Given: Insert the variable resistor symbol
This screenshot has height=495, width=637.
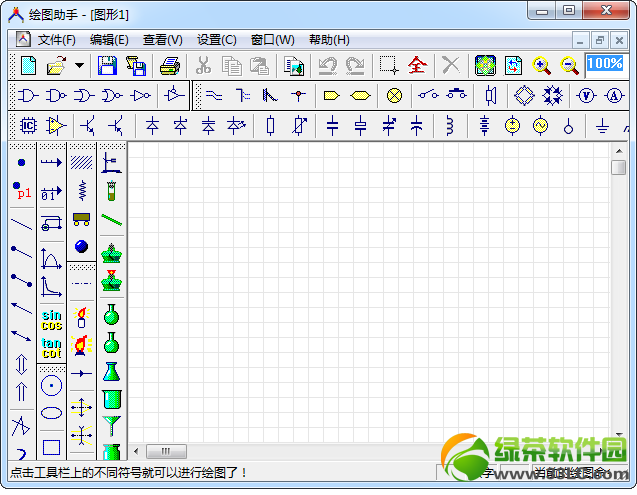Looking at the screenshot, I should [x=299, y=126].
